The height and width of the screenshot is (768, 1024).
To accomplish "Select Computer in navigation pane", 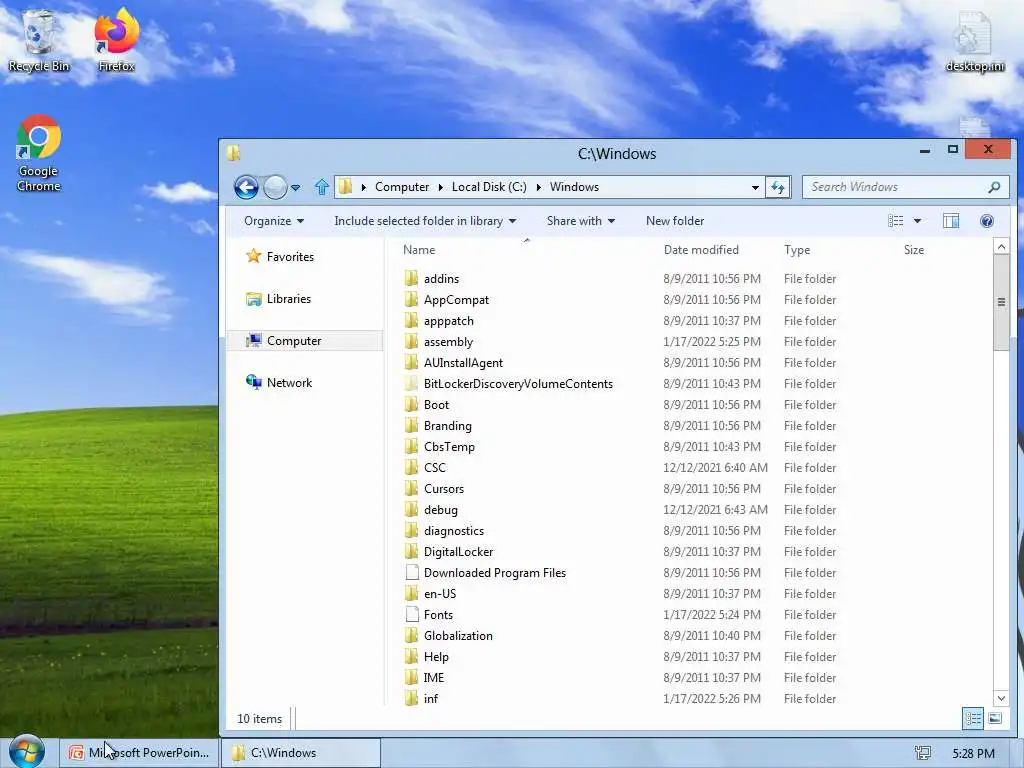I will point(304,341).
